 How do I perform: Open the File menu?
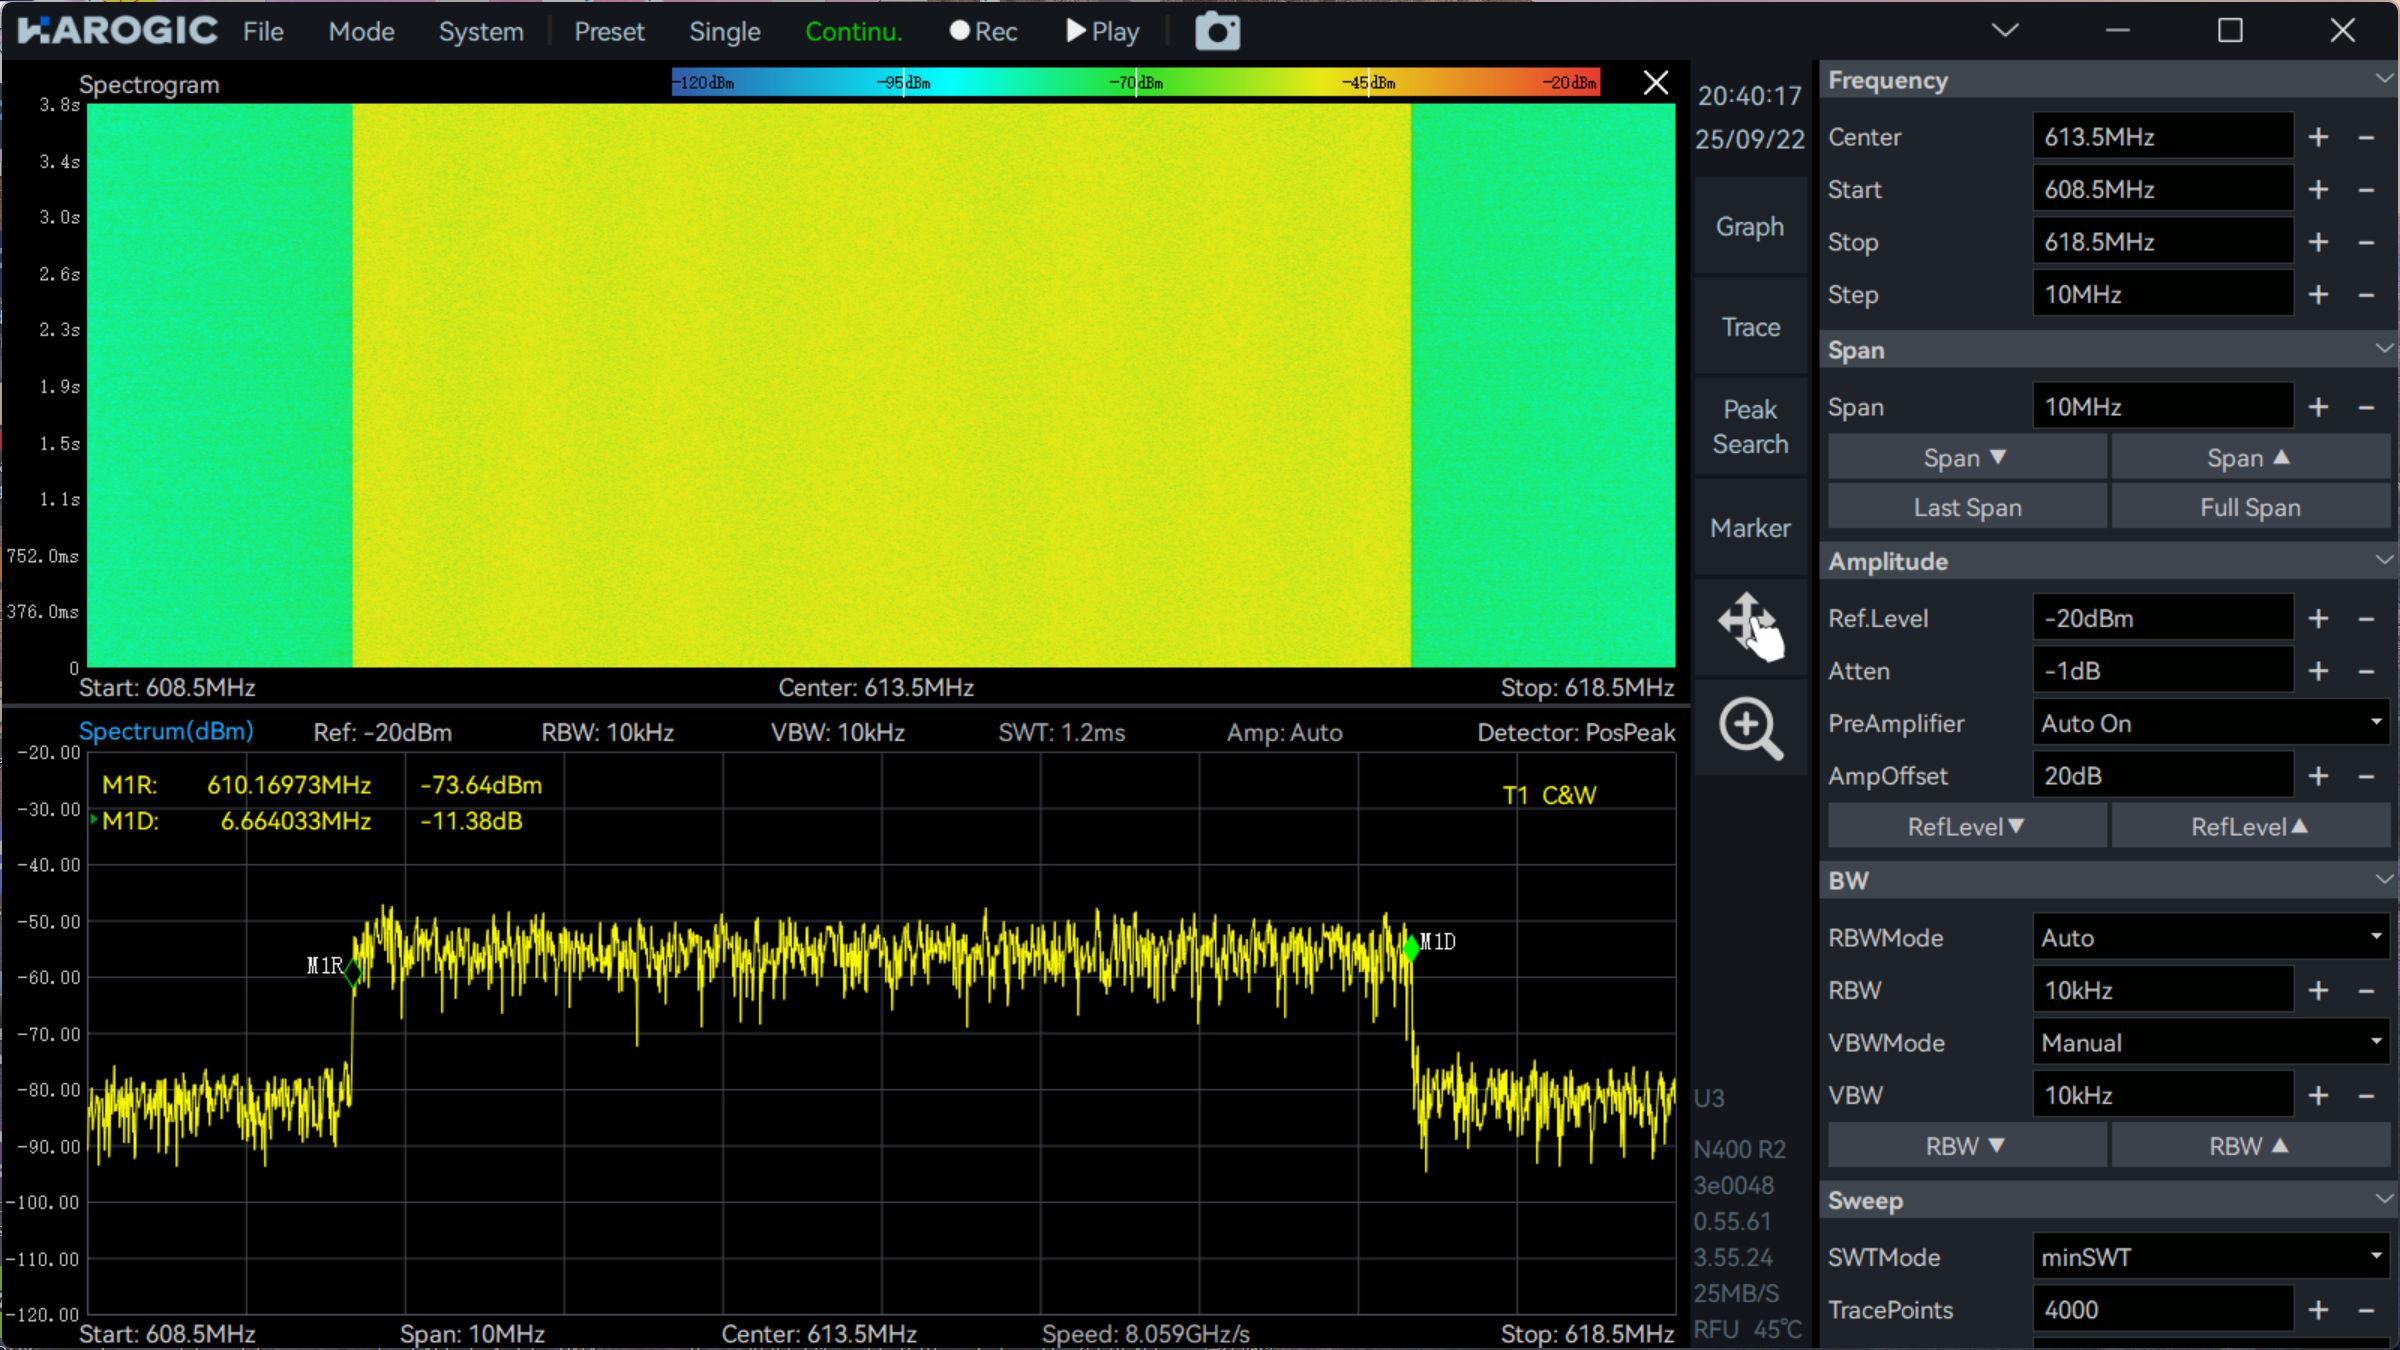[x=263, y=32]
